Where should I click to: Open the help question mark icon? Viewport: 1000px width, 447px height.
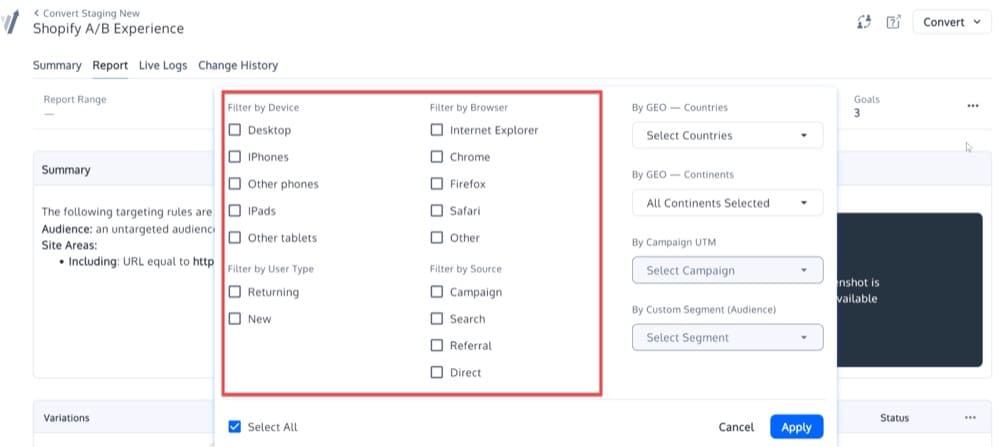(x=893, y=22)
